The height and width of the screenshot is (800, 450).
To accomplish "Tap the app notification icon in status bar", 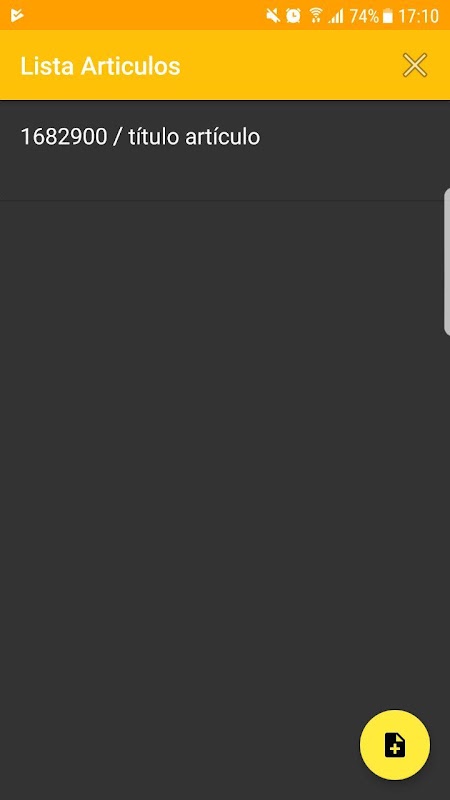I will [x=17, y=15].
